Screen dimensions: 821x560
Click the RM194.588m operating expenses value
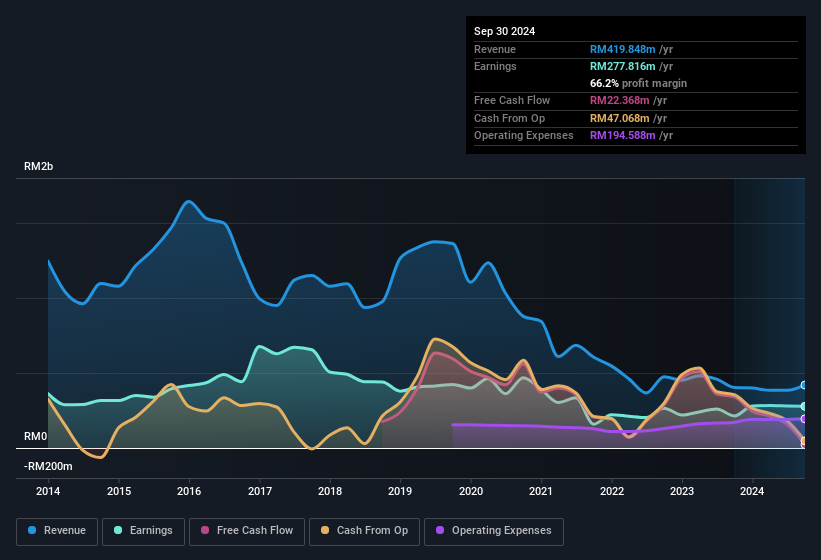tap(623, 136)
